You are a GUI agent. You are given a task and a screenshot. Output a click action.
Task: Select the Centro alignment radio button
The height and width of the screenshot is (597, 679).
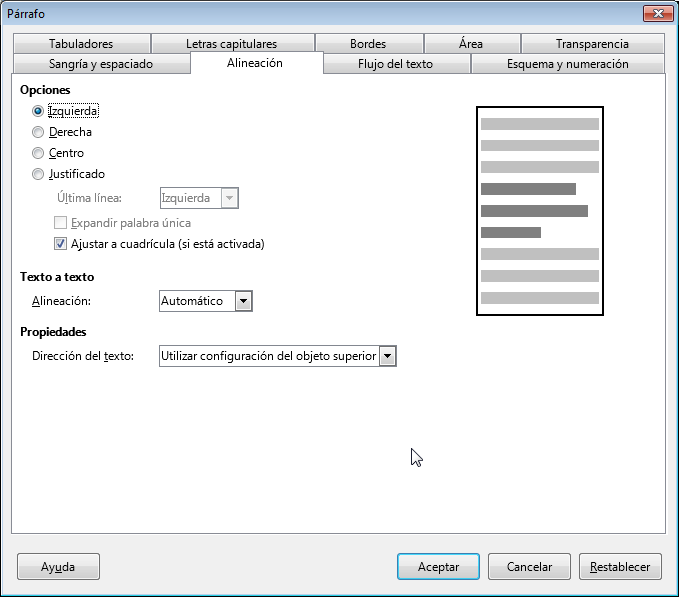click(38, 153)
